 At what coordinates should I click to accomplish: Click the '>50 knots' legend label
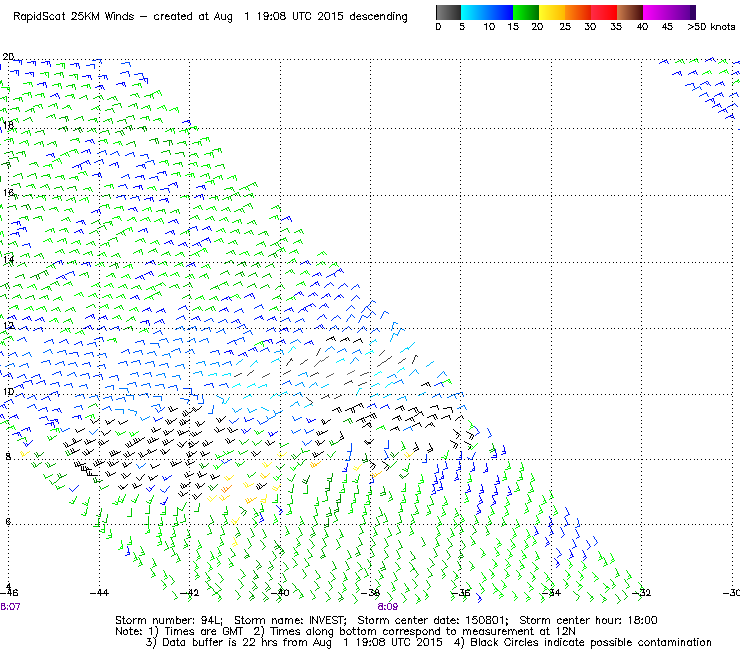[711, 27]
